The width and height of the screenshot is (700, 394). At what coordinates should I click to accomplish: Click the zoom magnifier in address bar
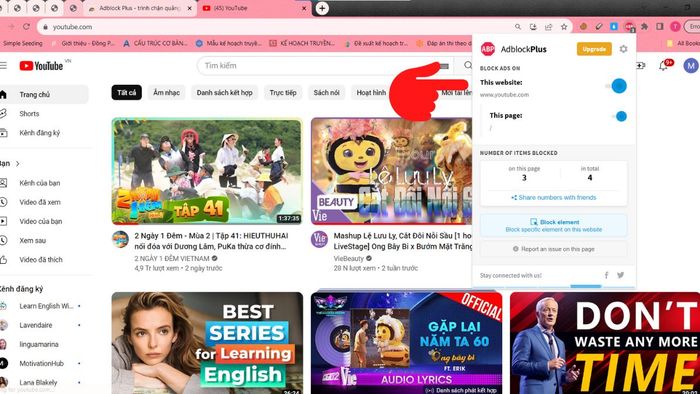(518, 27)
